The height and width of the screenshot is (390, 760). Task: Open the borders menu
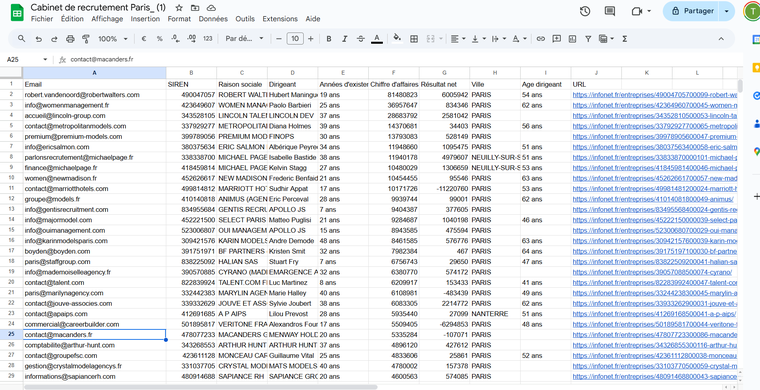point(414,39)
